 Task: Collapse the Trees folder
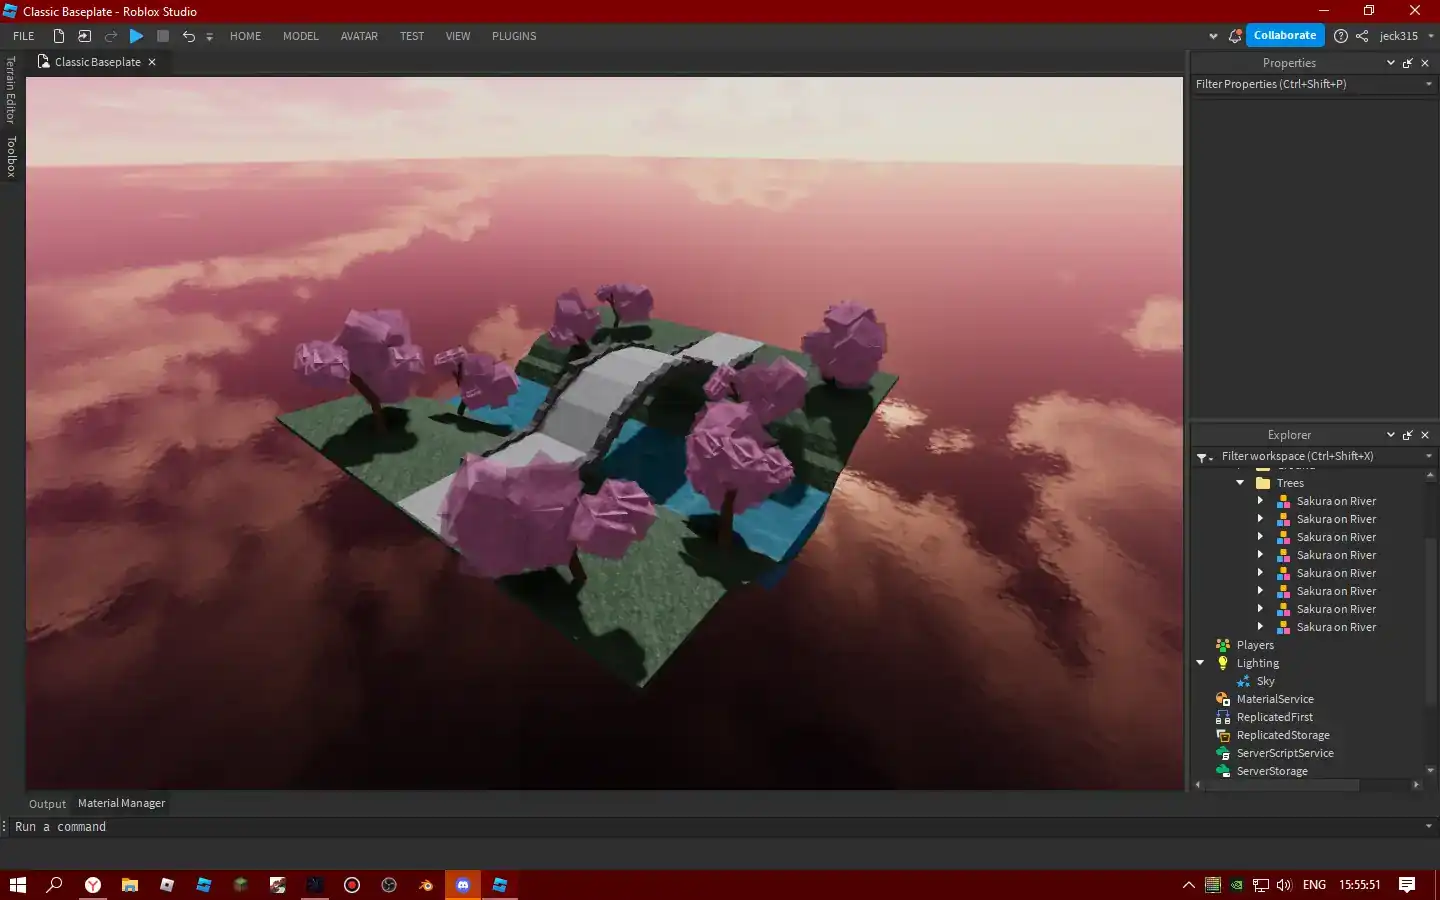tap(1240, 483)
